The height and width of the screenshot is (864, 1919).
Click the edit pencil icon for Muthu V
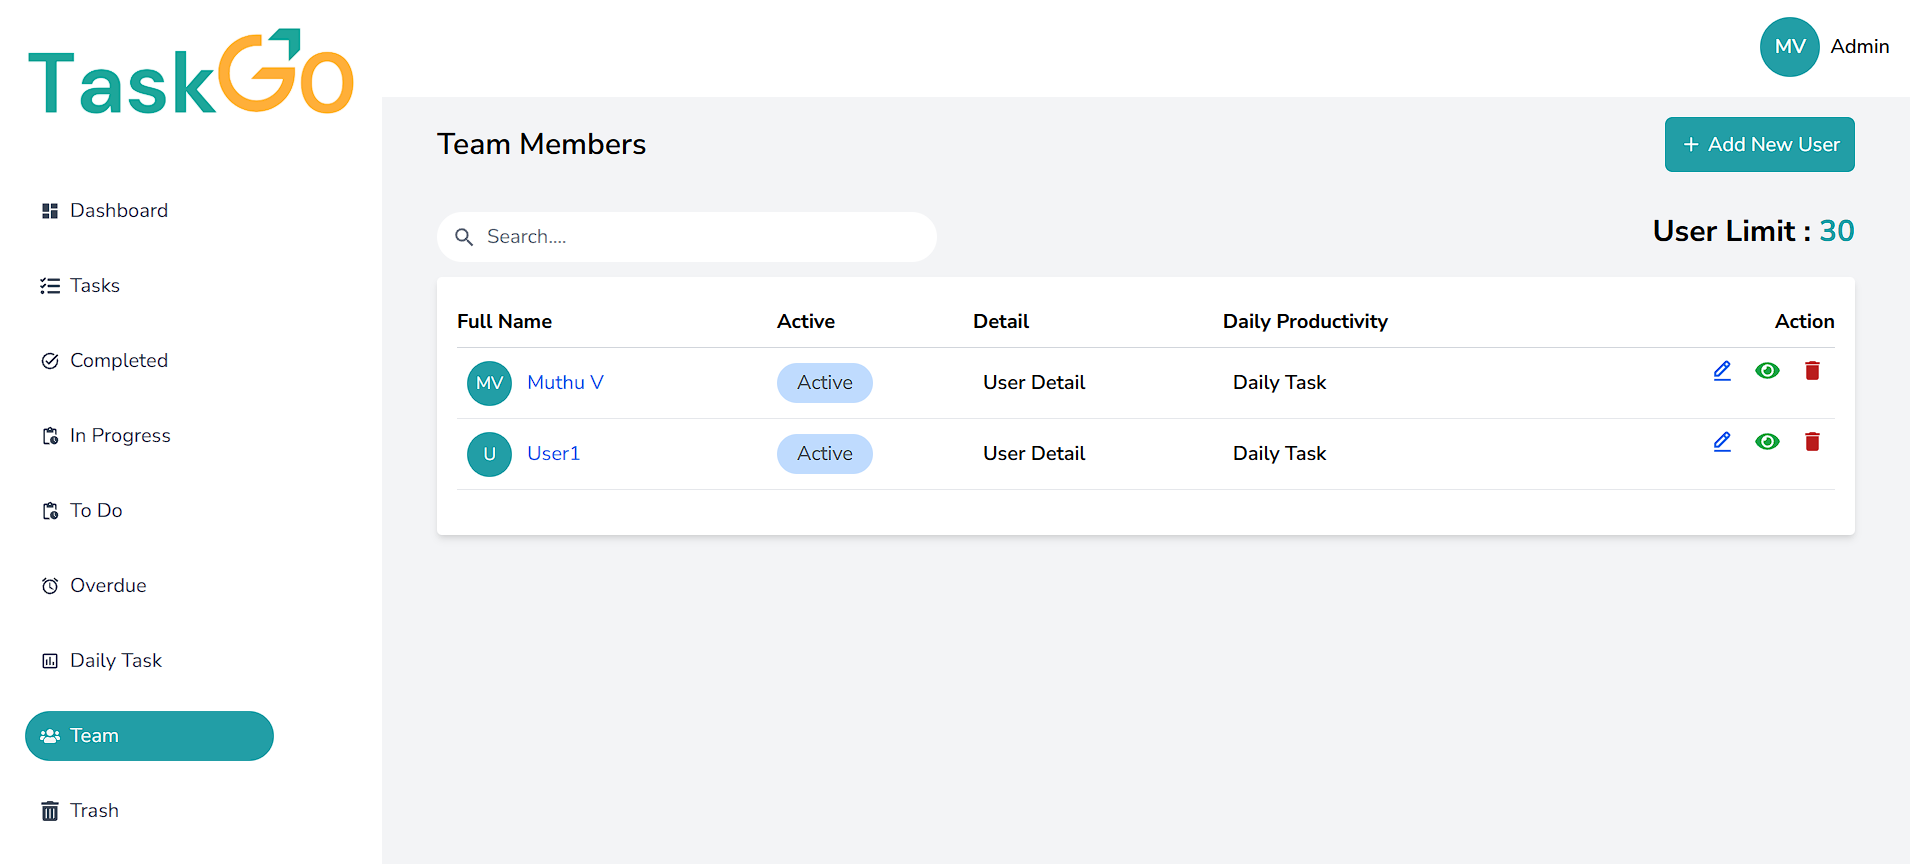(x=1721, y=371)
